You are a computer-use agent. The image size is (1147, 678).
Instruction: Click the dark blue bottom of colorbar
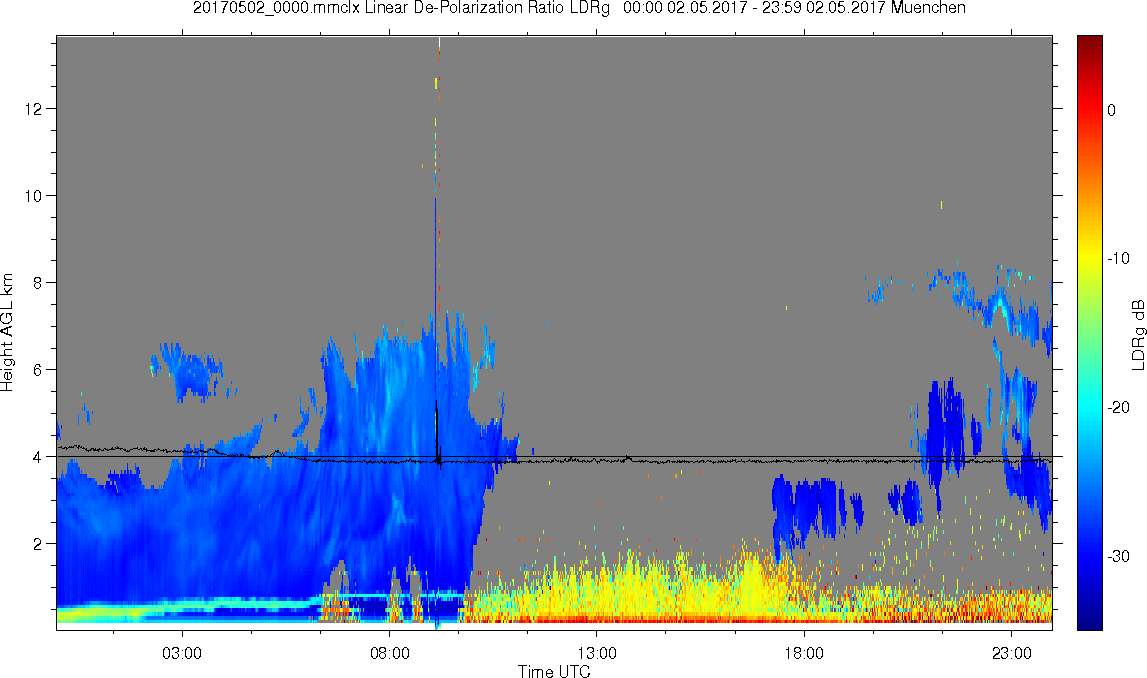[1089, 618]
